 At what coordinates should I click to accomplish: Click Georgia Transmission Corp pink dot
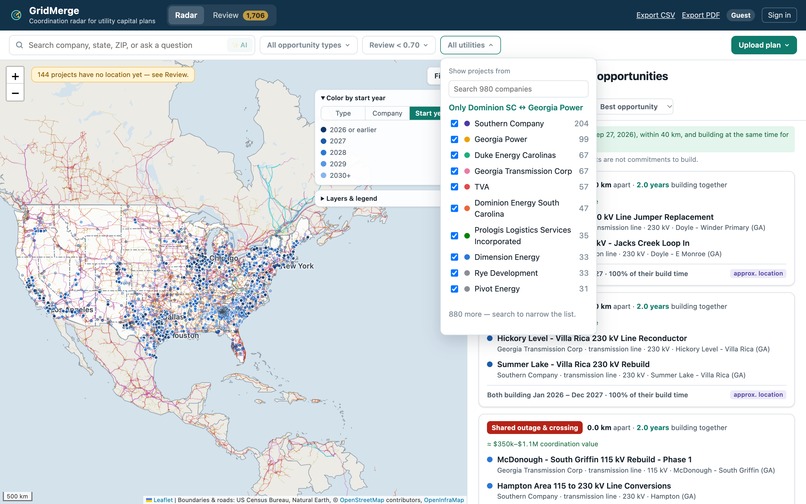tap(467, 171)
